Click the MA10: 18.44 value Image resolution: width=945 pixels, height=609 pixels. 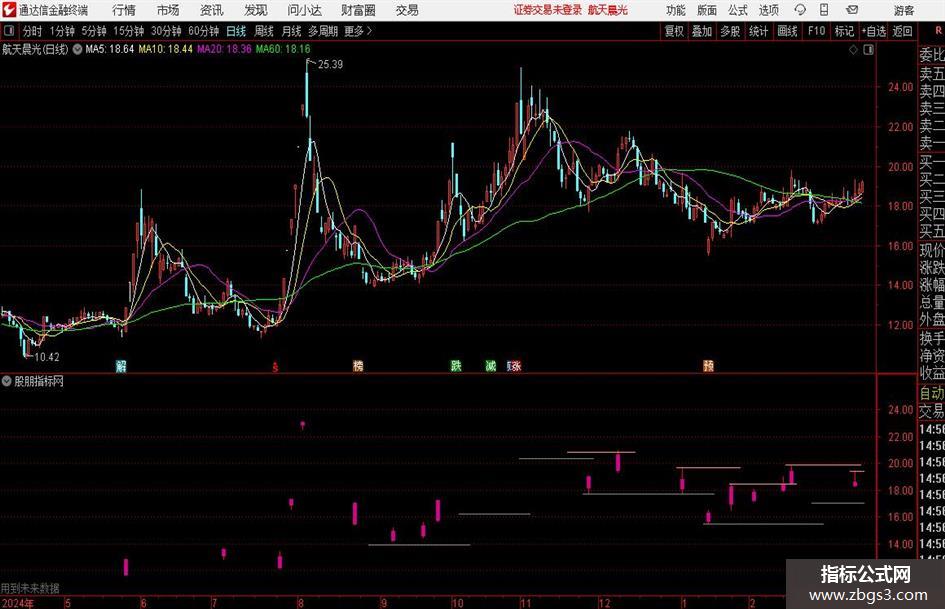point(166,49)
